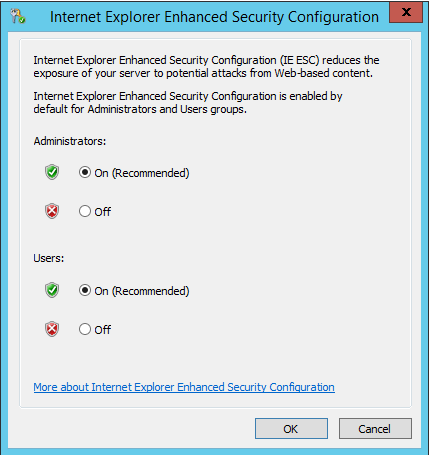Click the green shield icon under Administrators

tap(52, 172)
